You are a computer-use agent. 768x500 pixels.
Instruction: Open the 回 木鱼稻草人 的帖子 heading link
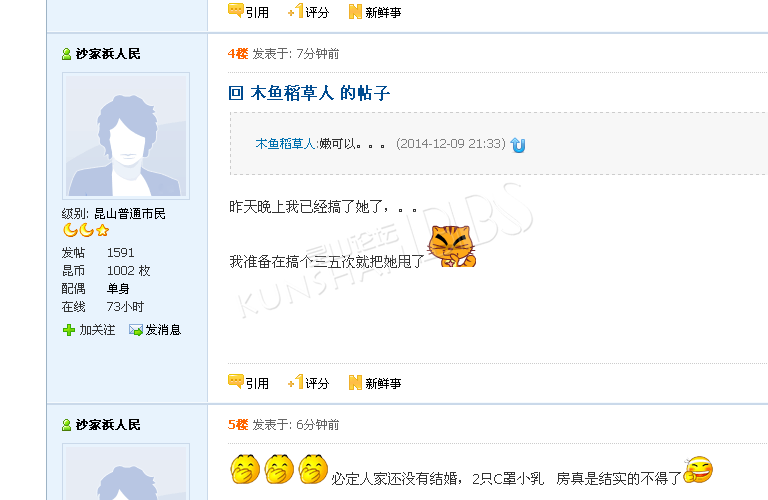pos(309,93)
